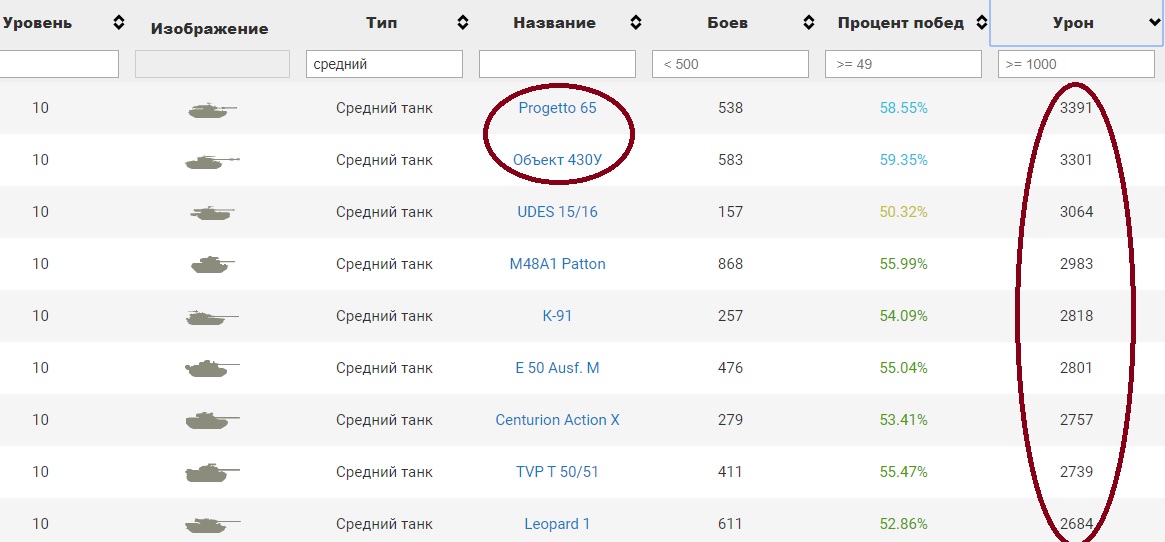This screenshot has width=1165, height=542.
Task: Open the UDES 15/16 link
Action: (x=557, y=212)
